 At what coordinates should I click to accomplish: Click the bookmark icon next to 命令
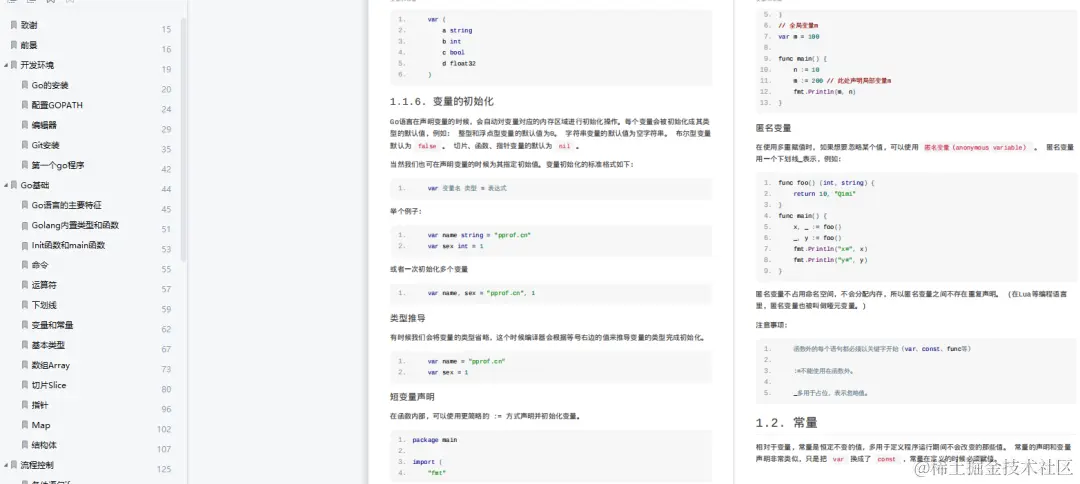coord(25,265)
